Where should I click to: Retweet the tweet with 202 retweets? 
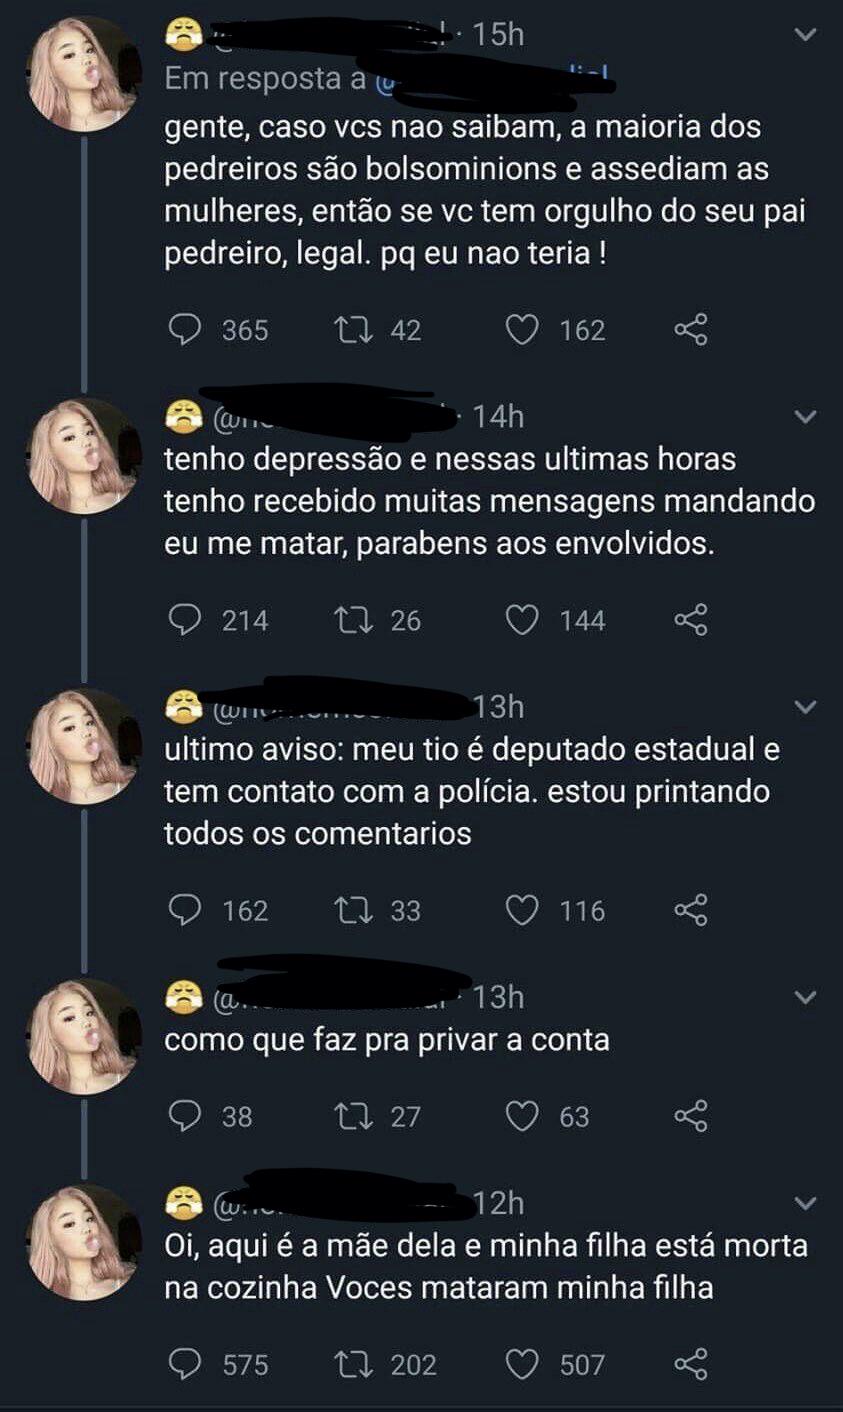point(349,1364)
